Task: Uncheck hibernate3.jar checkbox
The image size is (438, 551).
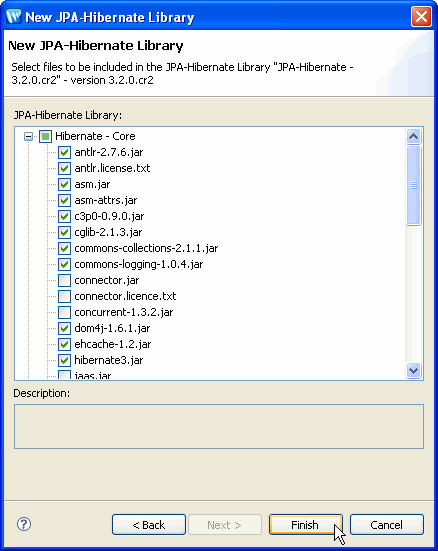Action: pos(64,360)
